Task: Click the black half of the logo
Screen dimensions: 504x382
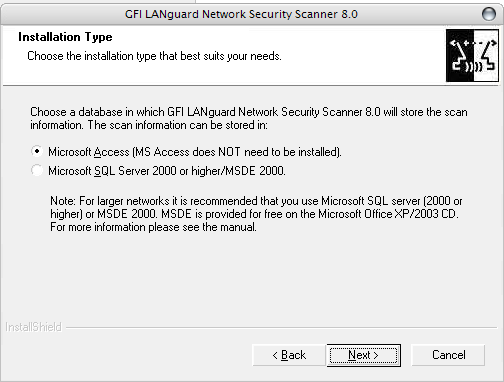Action: pos(460,55)
